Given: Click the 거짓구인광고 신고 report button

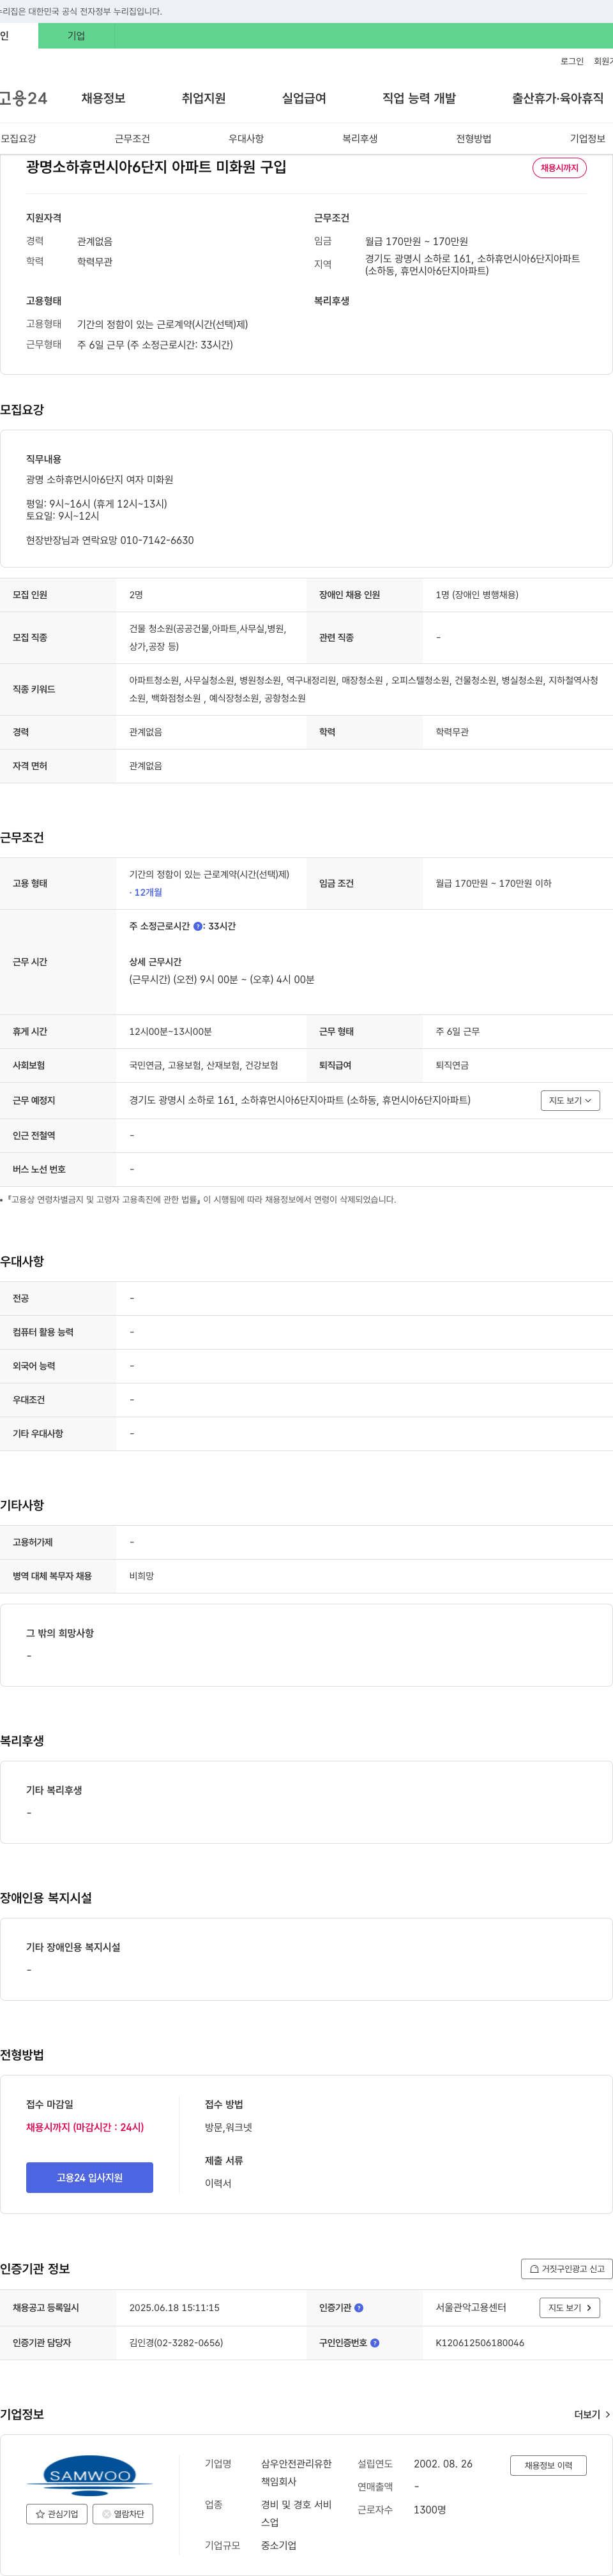Looking at the screenshot, I should pyautogui.click(x=566, y=2269).
